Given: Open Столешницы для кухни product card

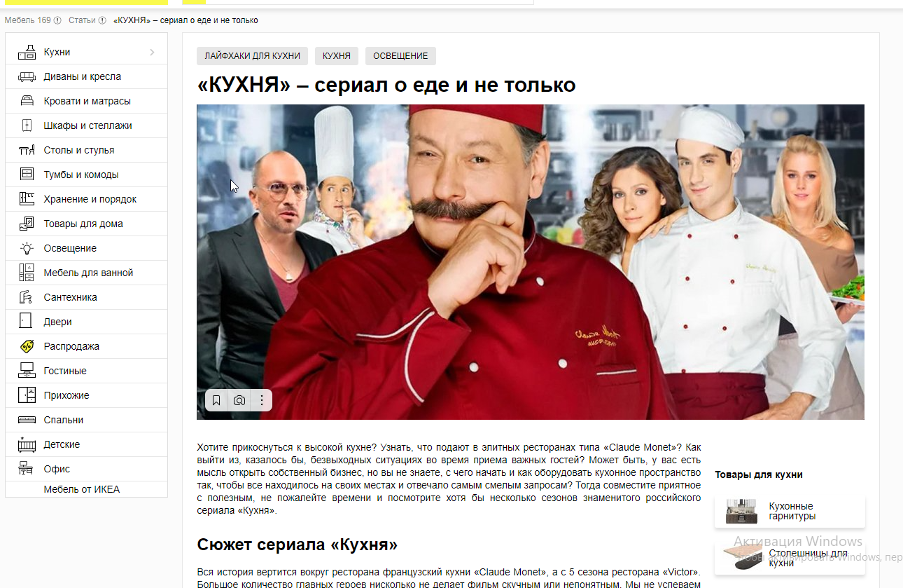Looking at the screenshot, I should point(790,558).
